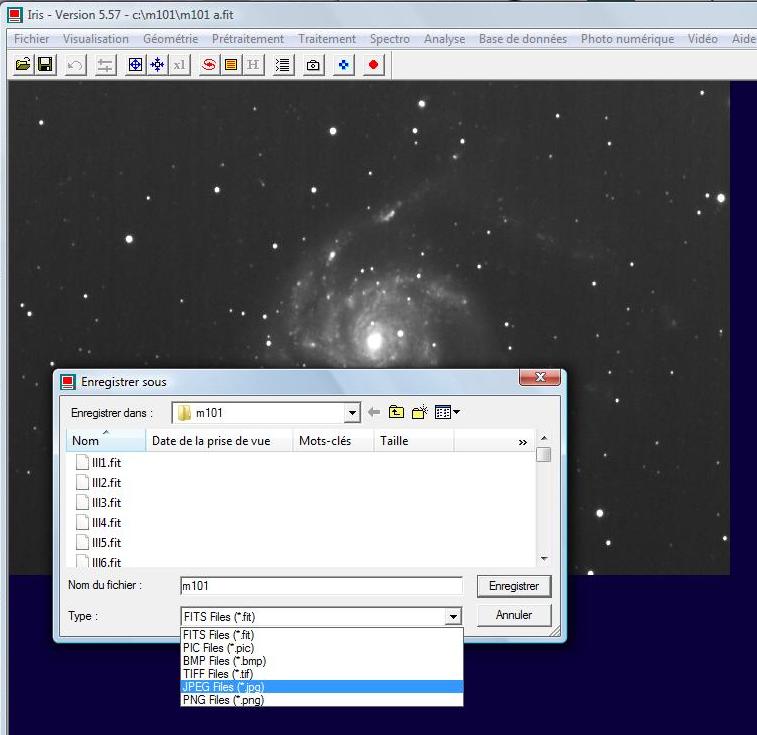Reset zoom with the x1 icon
Viewport: 757px width, 735px height.
tap(180, 65)
